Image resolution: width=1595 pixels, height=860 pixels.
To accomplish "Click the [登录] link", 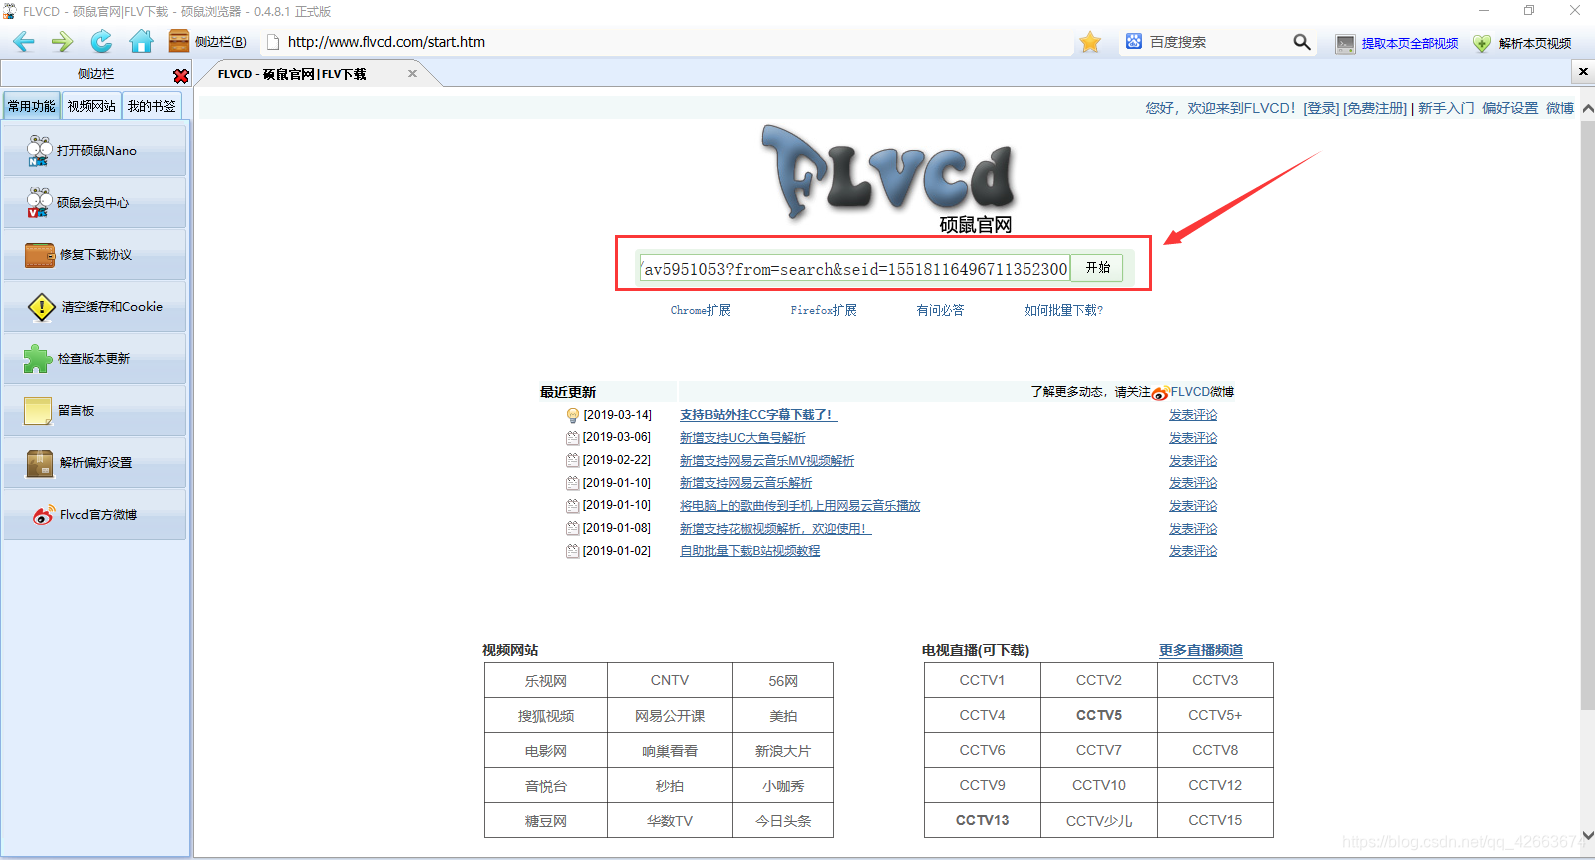I will click(x=1321, y=108).
